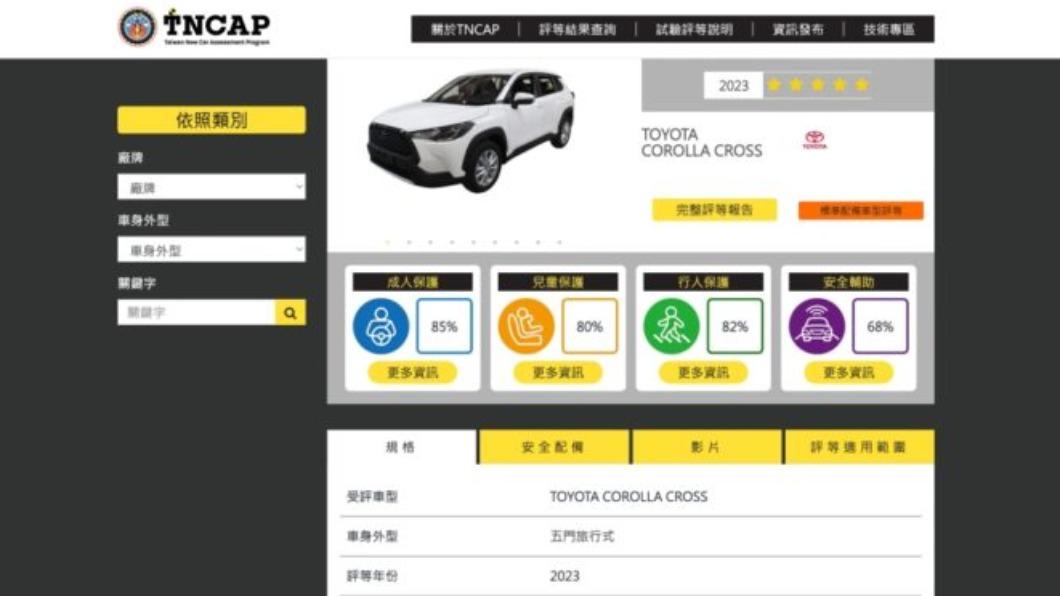Viewport: 1060px width, 596px height.
Task: Click the 評等年份 value 2023
Action: (564, 576)
